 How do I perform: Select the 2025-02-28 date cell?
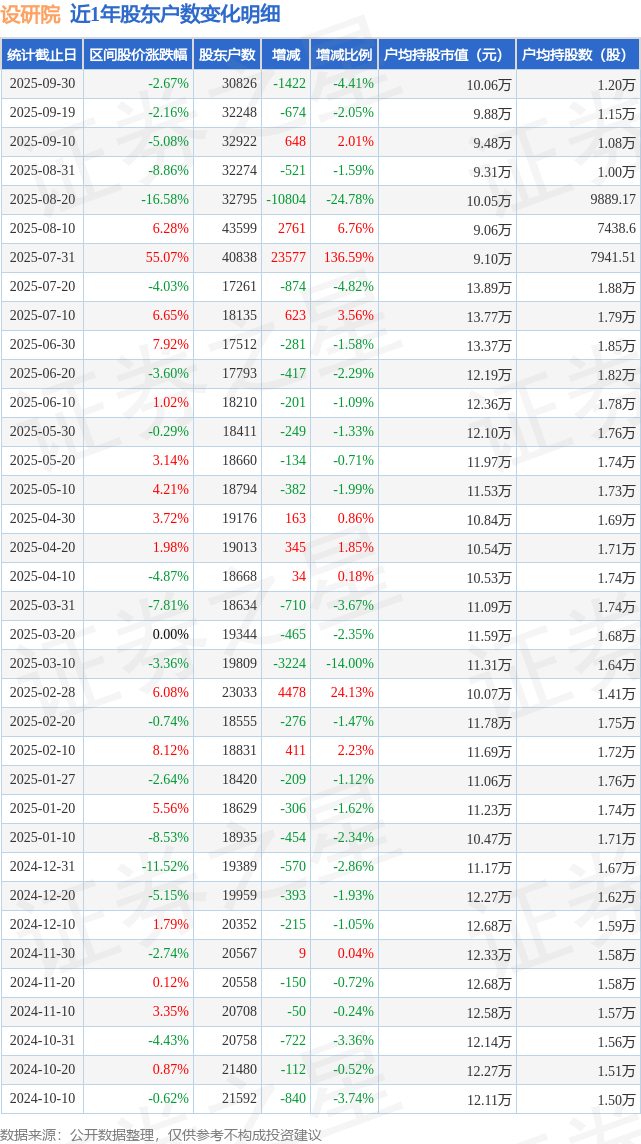tap(42, 693)
